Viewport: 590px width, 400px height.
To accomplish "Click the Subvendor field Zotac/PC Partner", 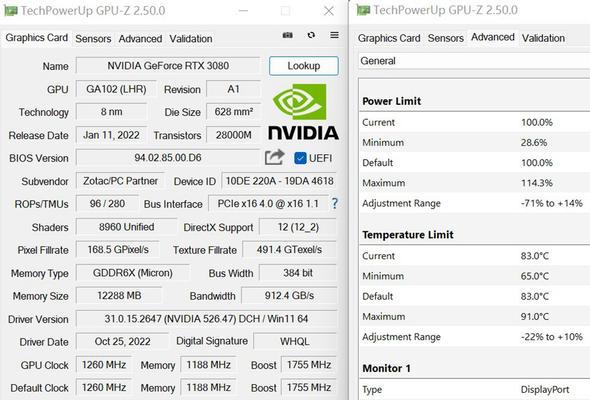I will pyautogui.click(x=120, y=181).
